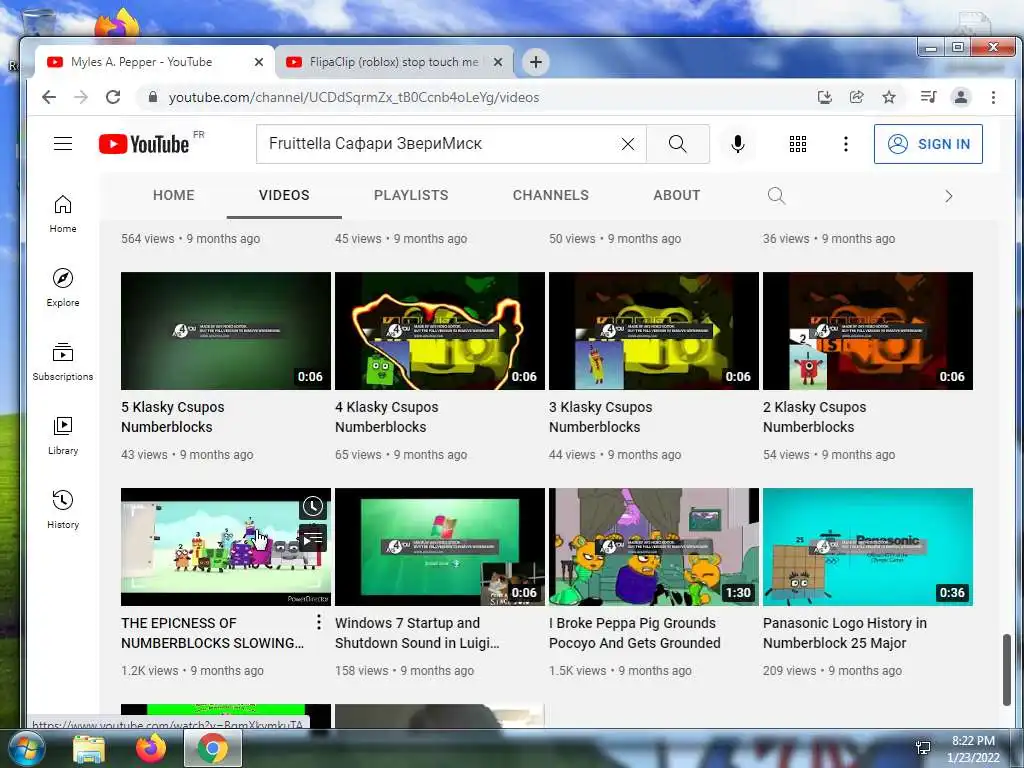Go back in Chrome
The width and height of the screenshot is (1024, 768).
49,97
